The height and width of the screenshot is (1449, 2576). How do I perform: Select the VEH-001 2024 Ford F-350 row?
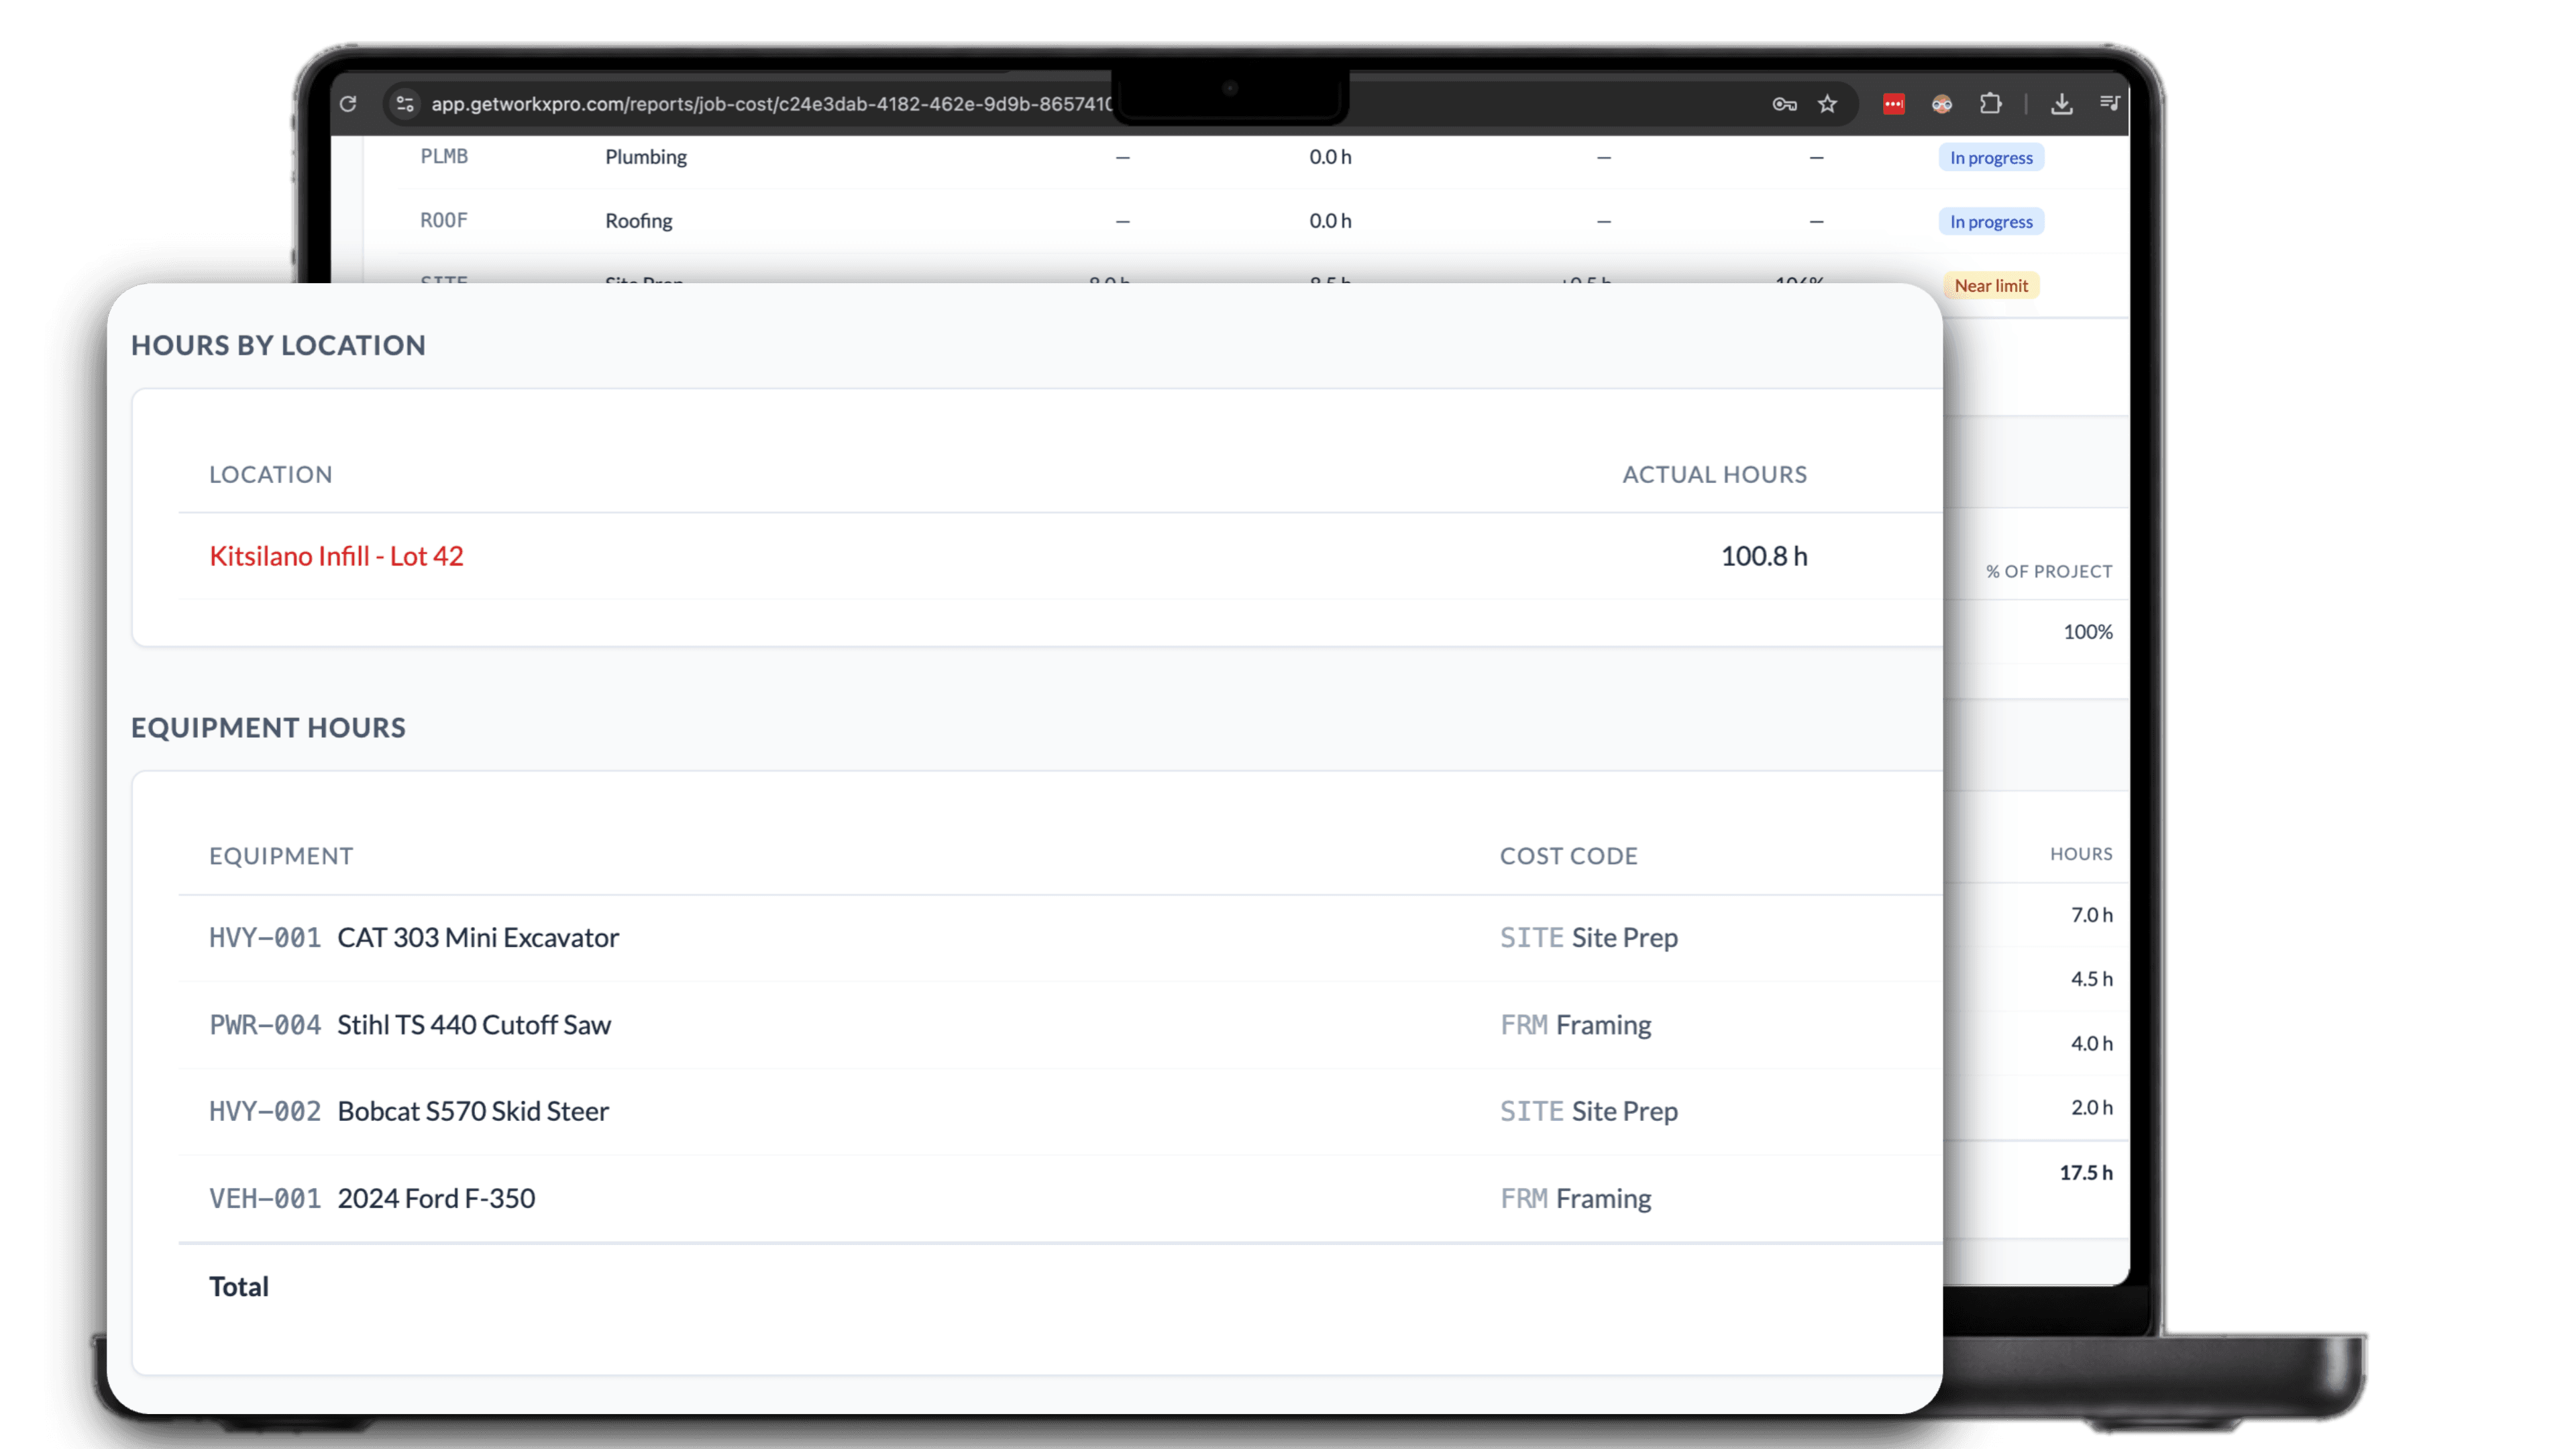1060,1199
